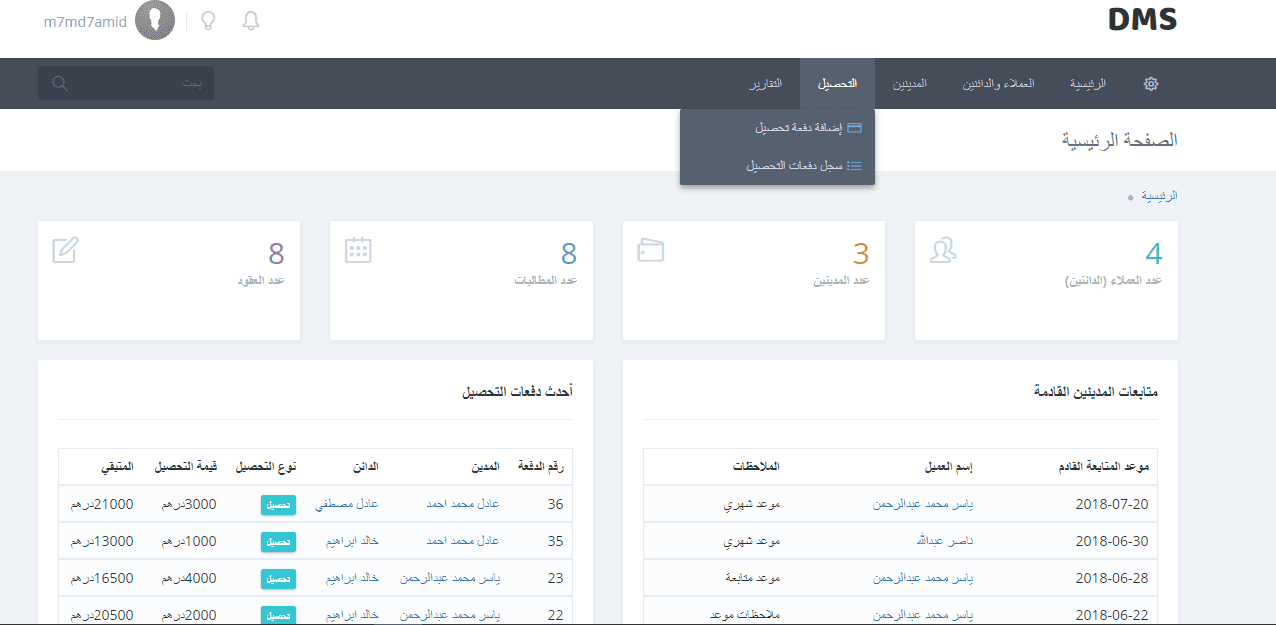Click the lightbulb icon in header
This screenshot has width=1276, height=625.
click(x=209, y=21)
